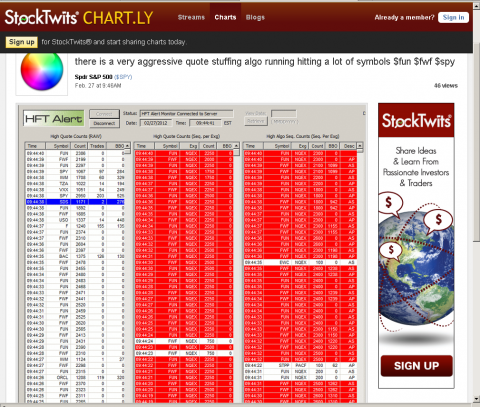Click the HFT Alert logo in chart

point(54,118)
